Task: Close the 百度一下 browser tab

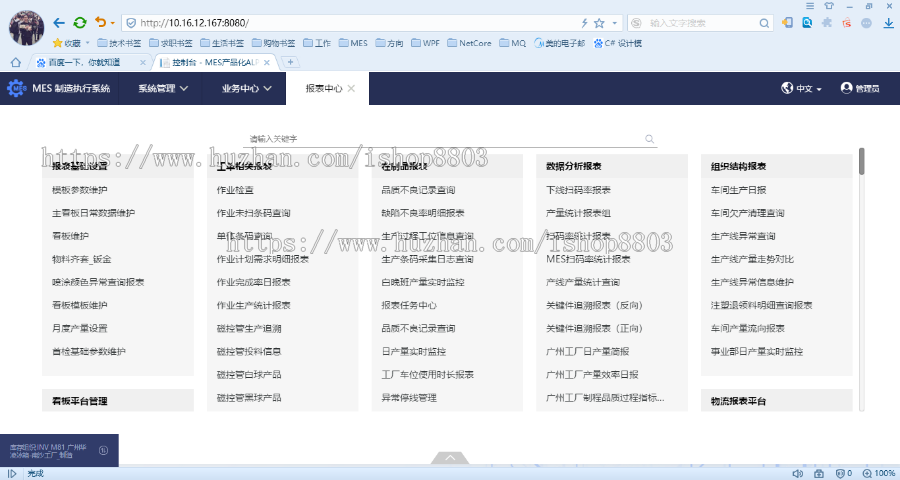Action: 143,62
